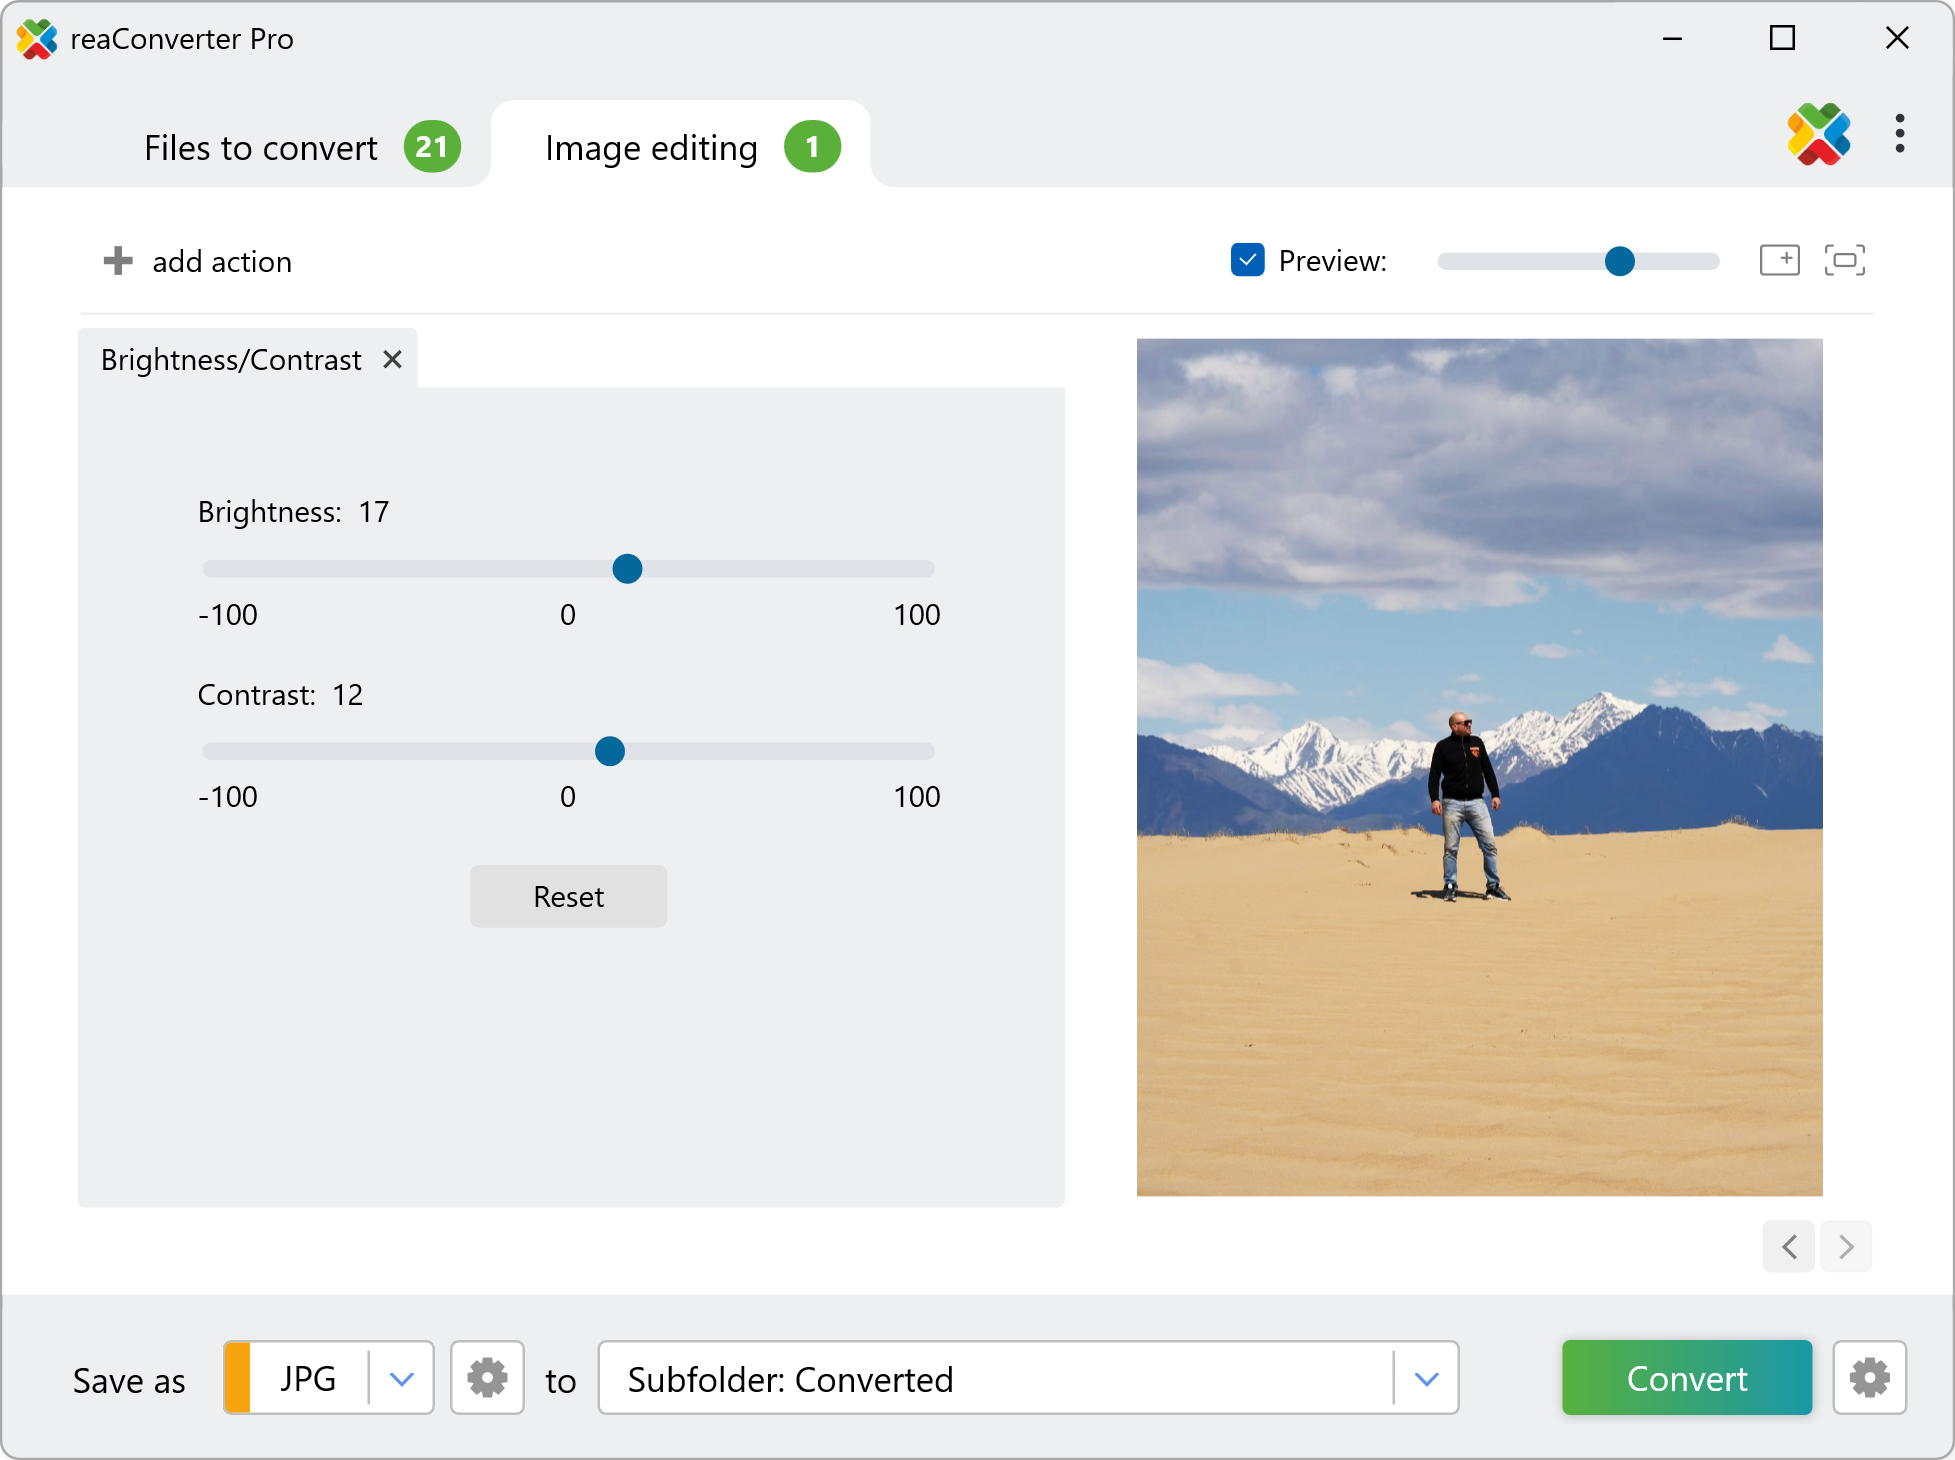Select the Image editing tab
Image resolution: width=1955 pixels, height=1460 pixels.
click(x=652, y=148)
